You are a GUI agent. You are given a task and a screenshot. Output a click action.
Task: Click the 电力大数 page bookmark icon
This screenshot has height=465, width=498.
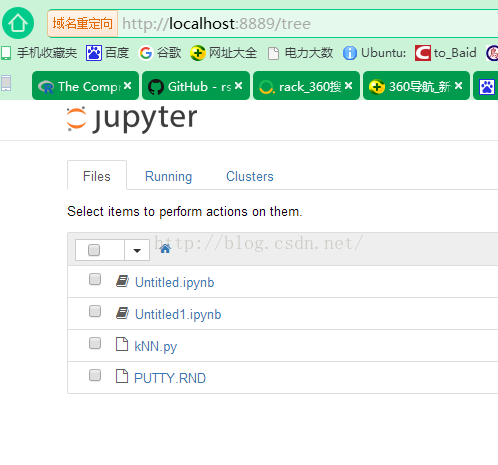click(273, 53)
